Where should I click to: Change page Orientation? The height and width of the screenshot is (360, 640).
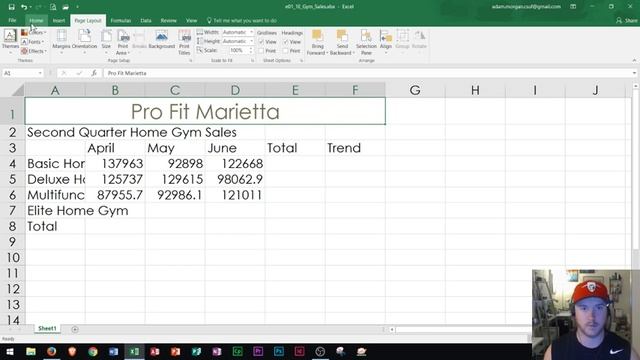click(x=84, y=42)
